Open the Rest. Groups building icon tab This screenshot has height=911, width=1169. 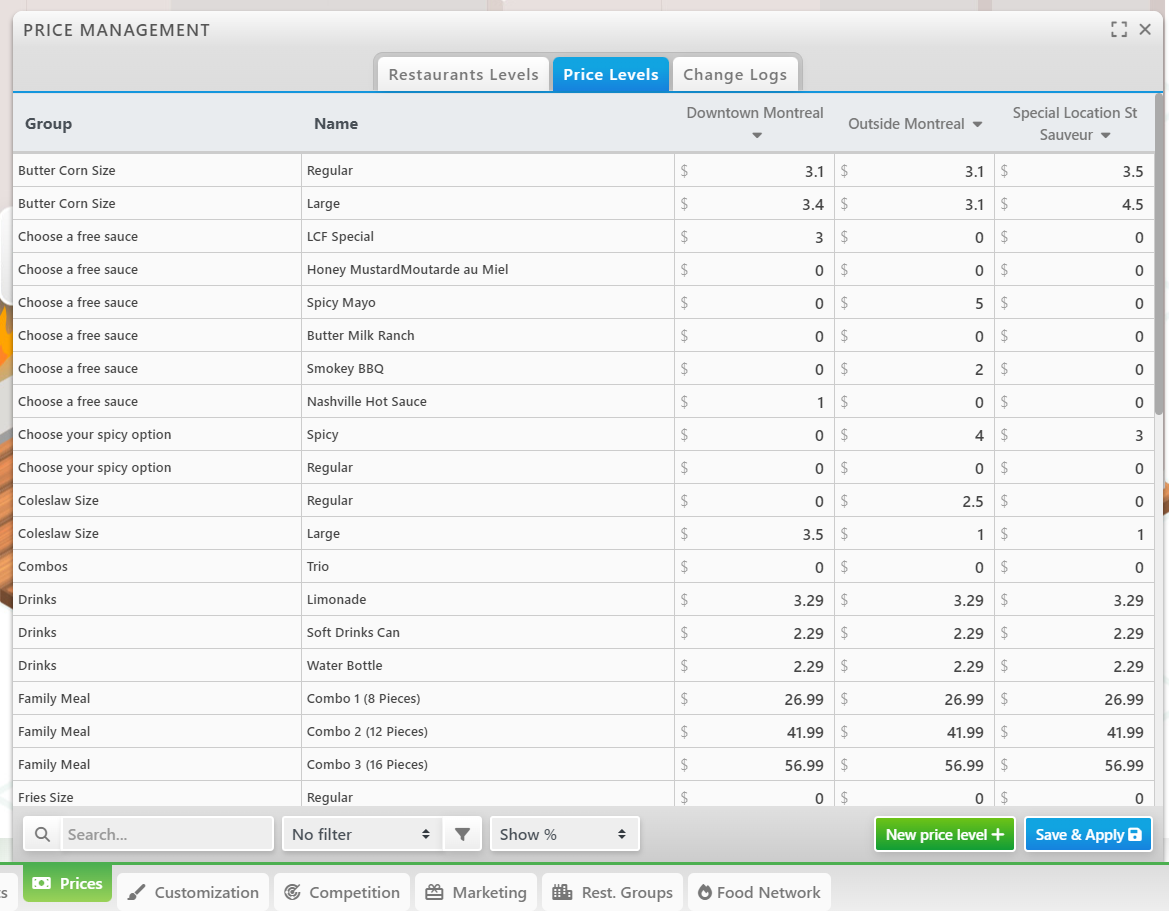click(612, 892)
